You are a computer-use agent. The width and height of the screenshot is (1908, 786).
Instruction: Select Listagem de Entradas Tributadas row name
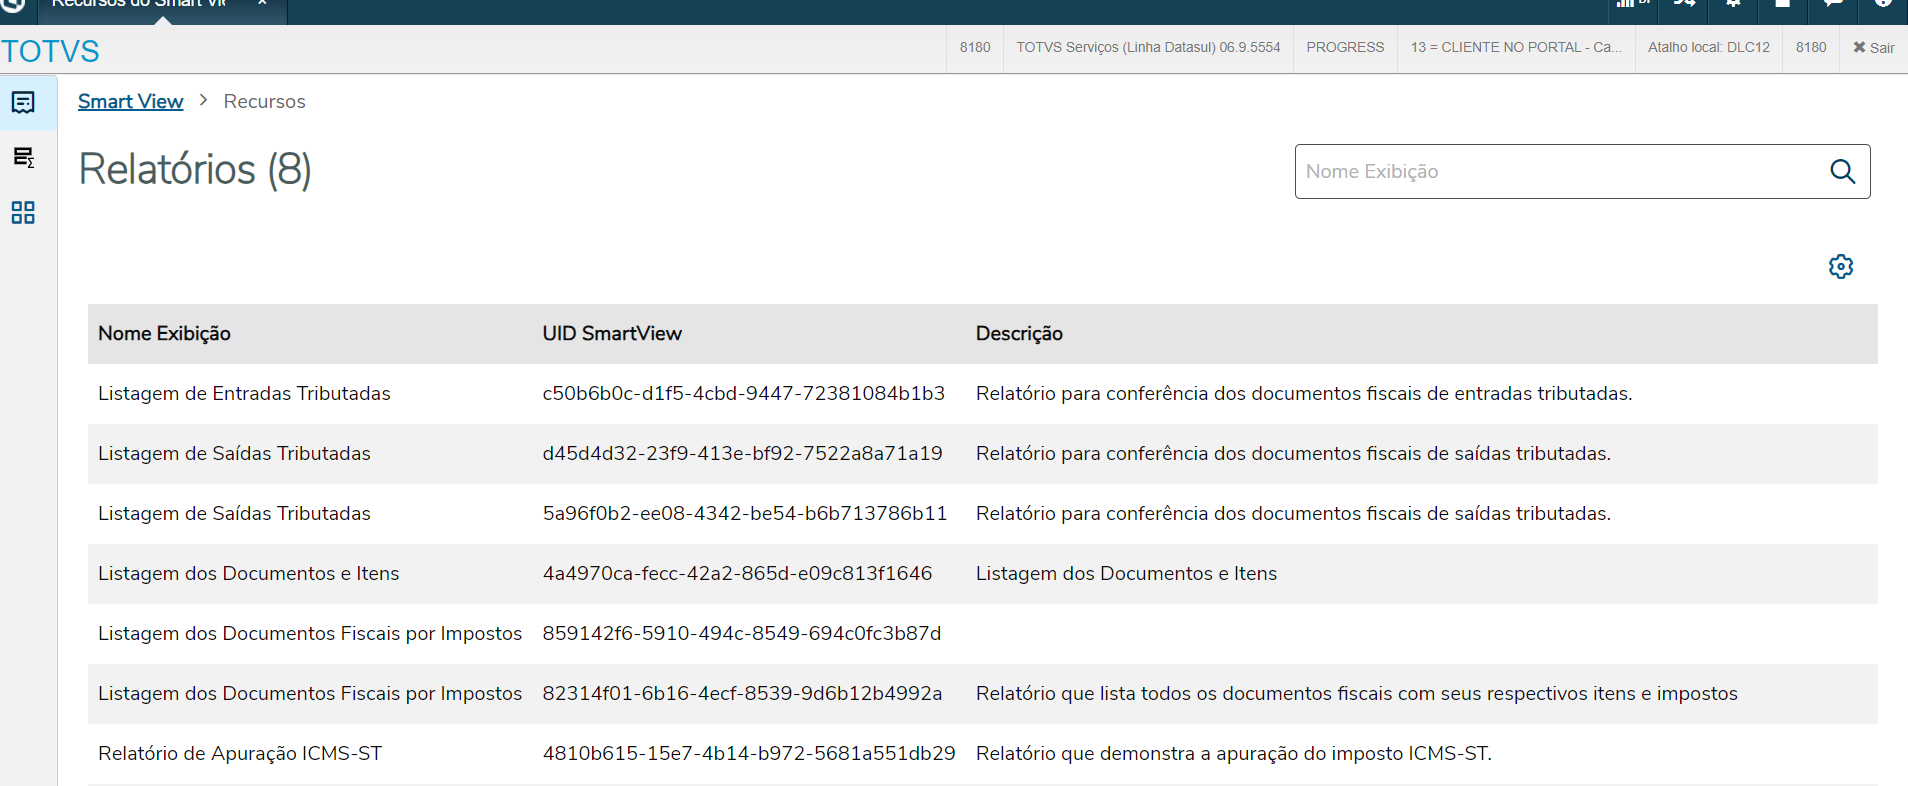[244, 393]
